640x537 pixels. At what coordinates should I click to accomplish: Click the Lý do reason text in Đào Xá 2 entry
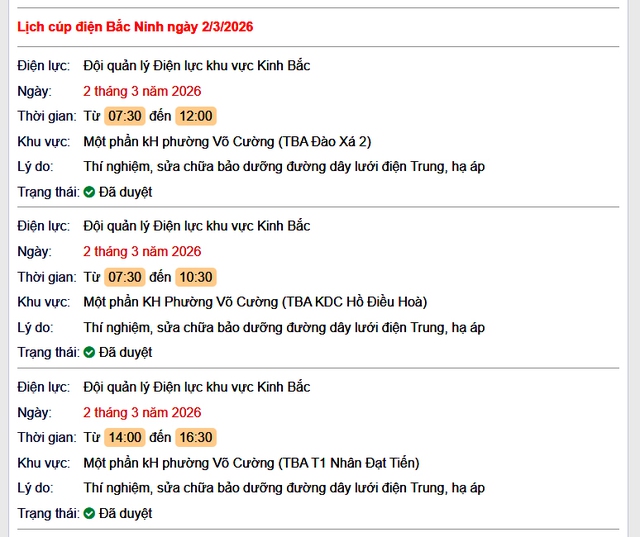click(x=284, y=166)
